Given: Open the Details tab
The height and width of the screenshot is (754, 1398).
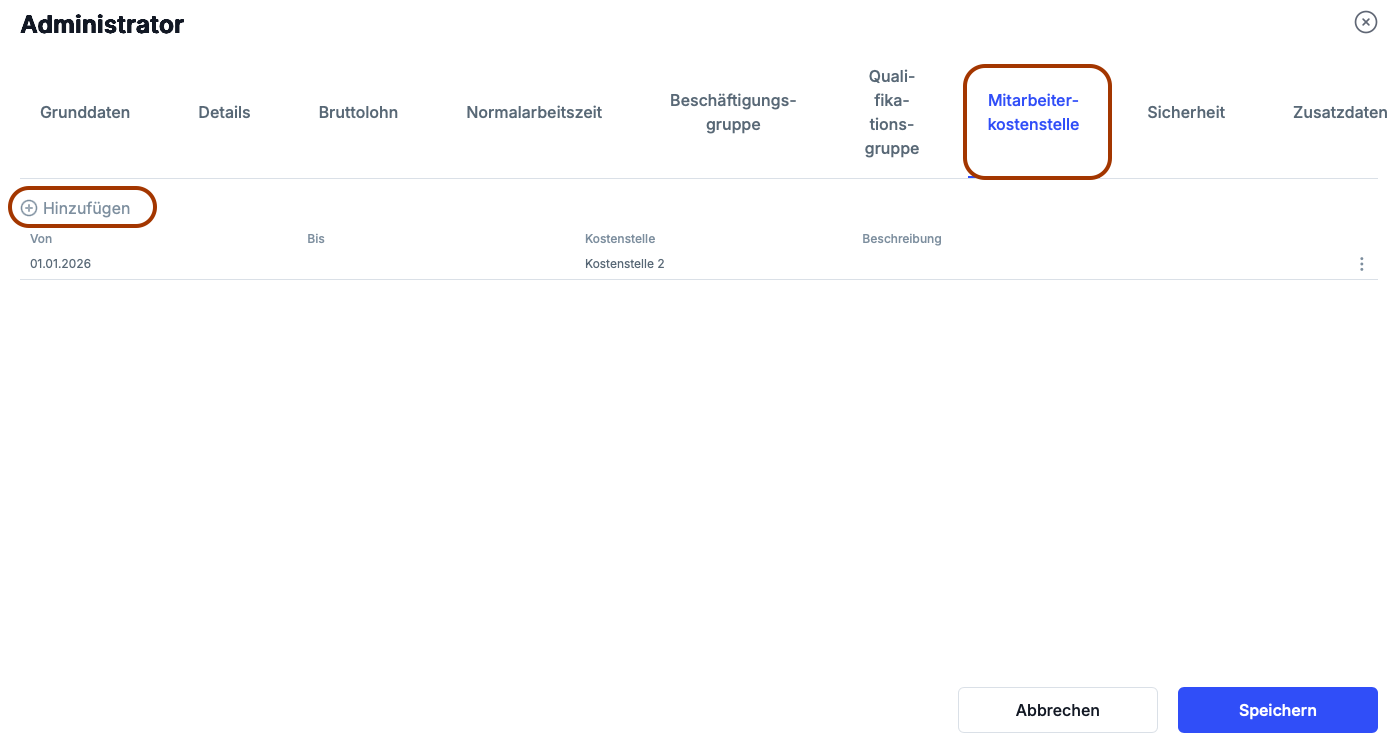Looking at the screenshot, I should [x=224, y=112].
